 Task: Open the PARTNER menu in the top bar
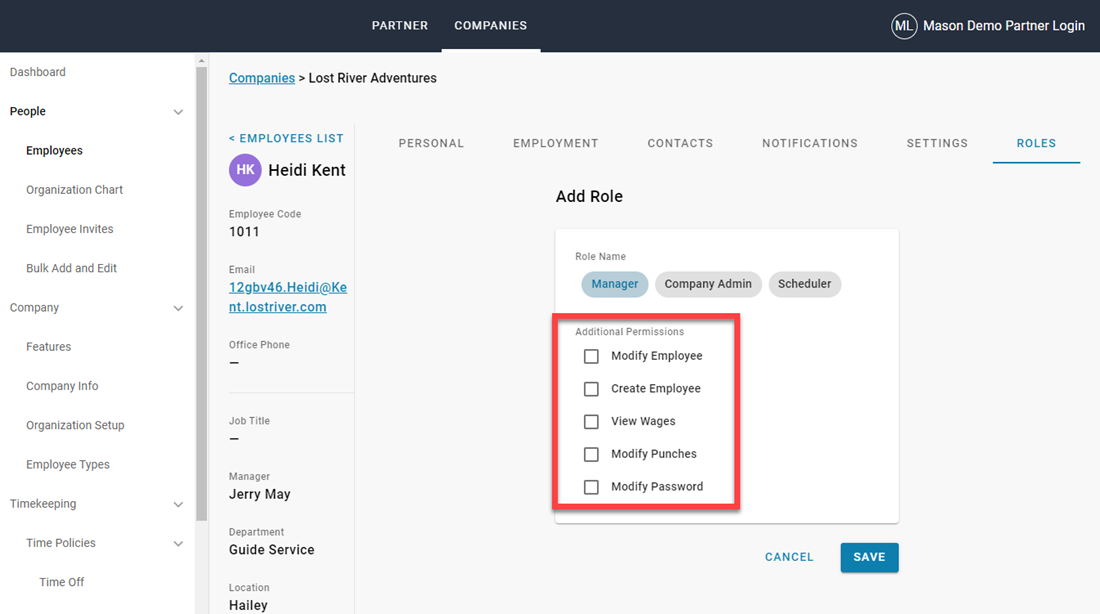point(399,26)
